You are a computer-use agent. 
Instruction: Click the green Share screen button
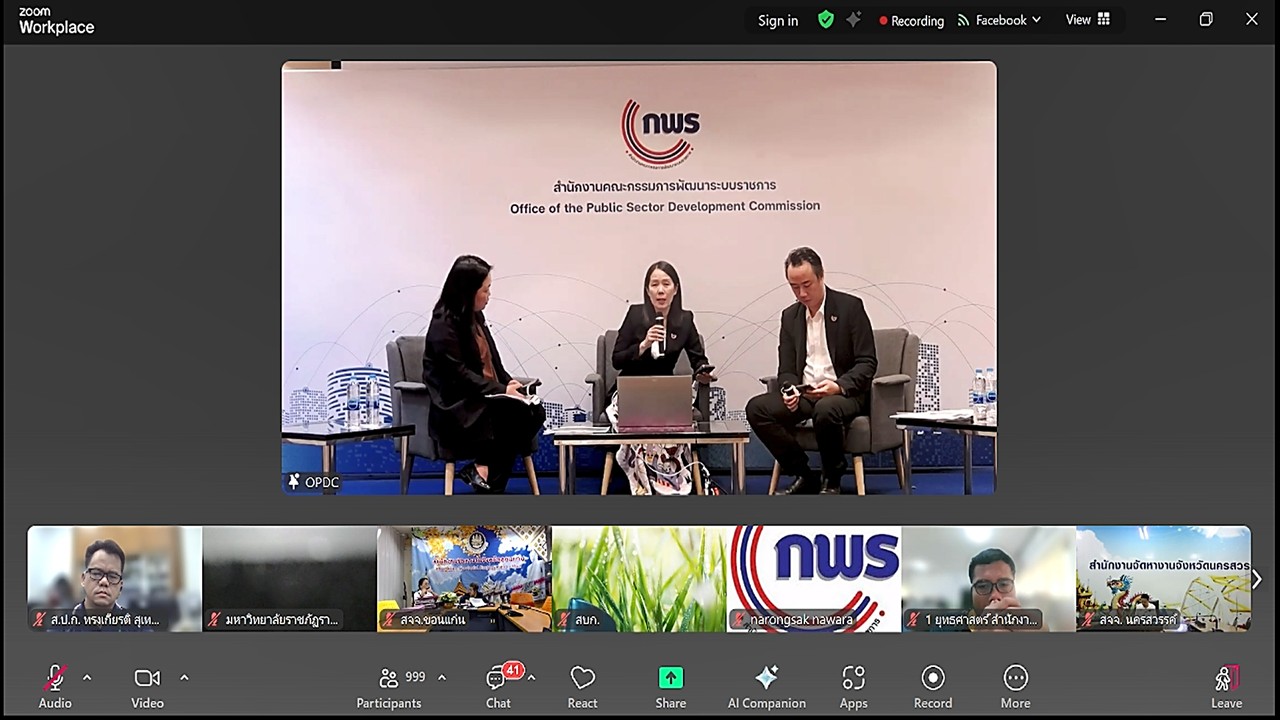tap(671, 687)
